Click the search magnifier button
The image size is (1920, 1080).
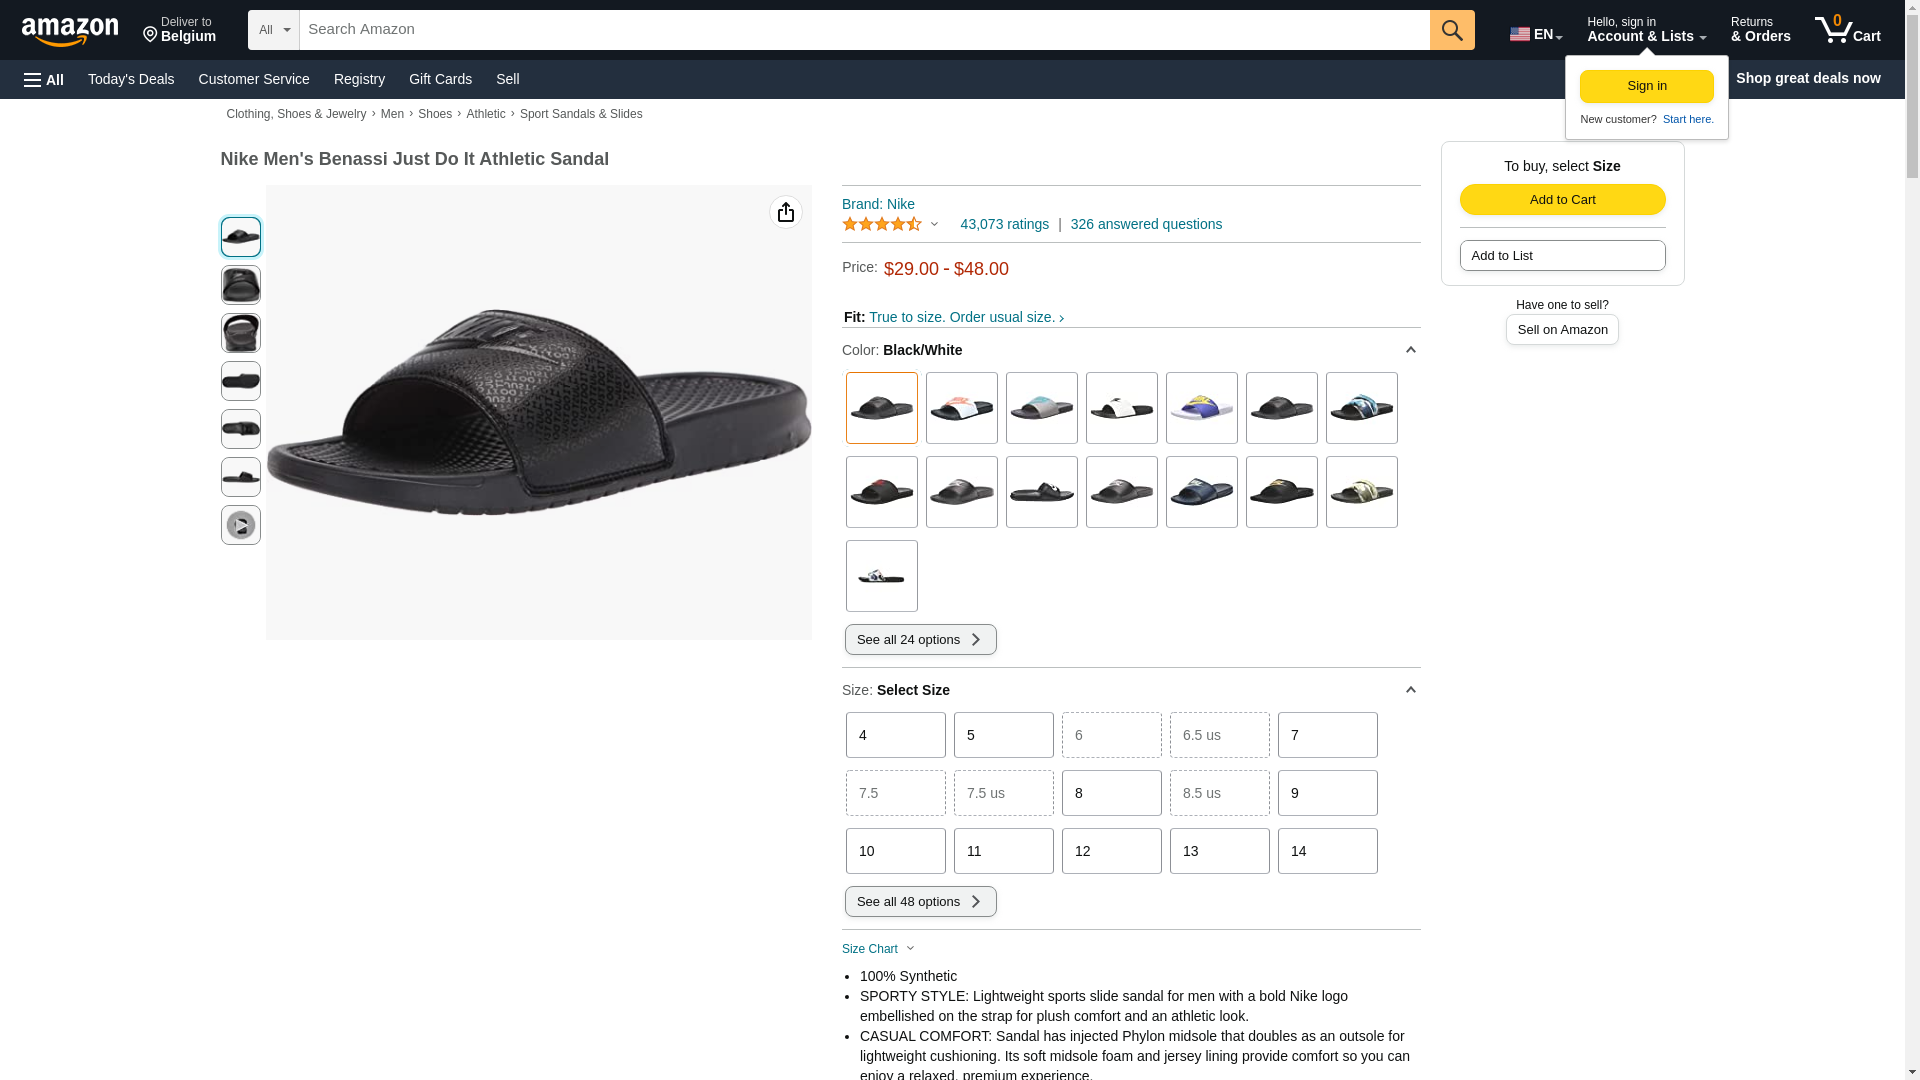(1451, 30)
